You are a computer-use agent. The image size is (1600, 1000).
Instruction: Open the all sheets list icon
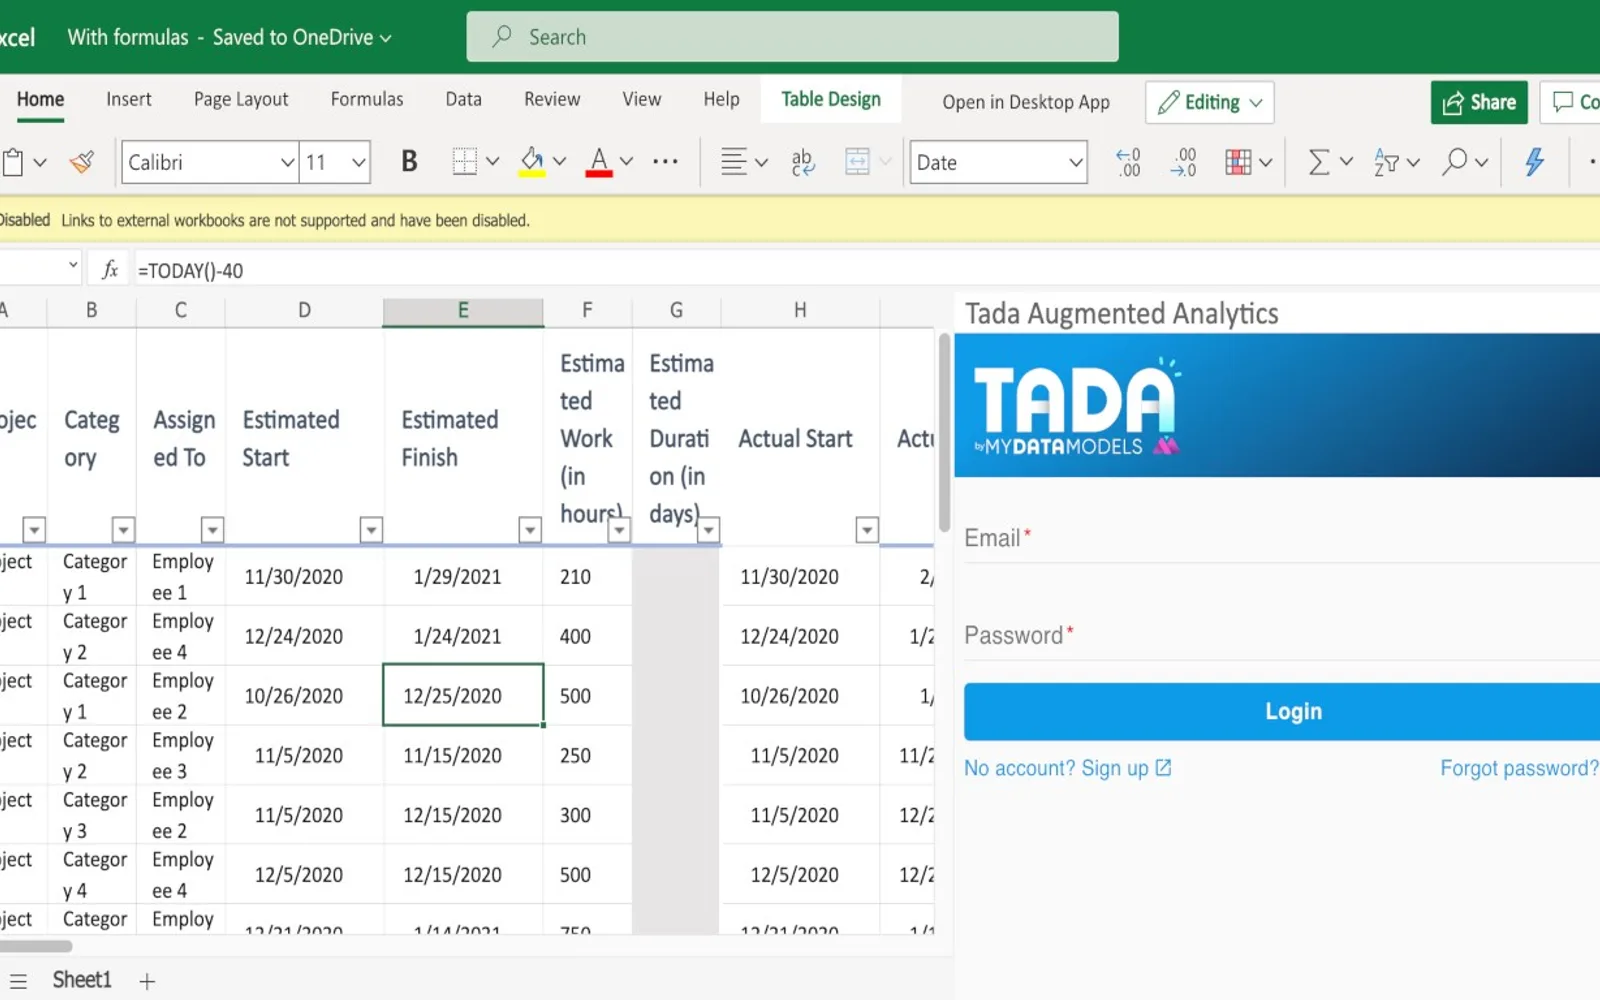pos(18,981)
